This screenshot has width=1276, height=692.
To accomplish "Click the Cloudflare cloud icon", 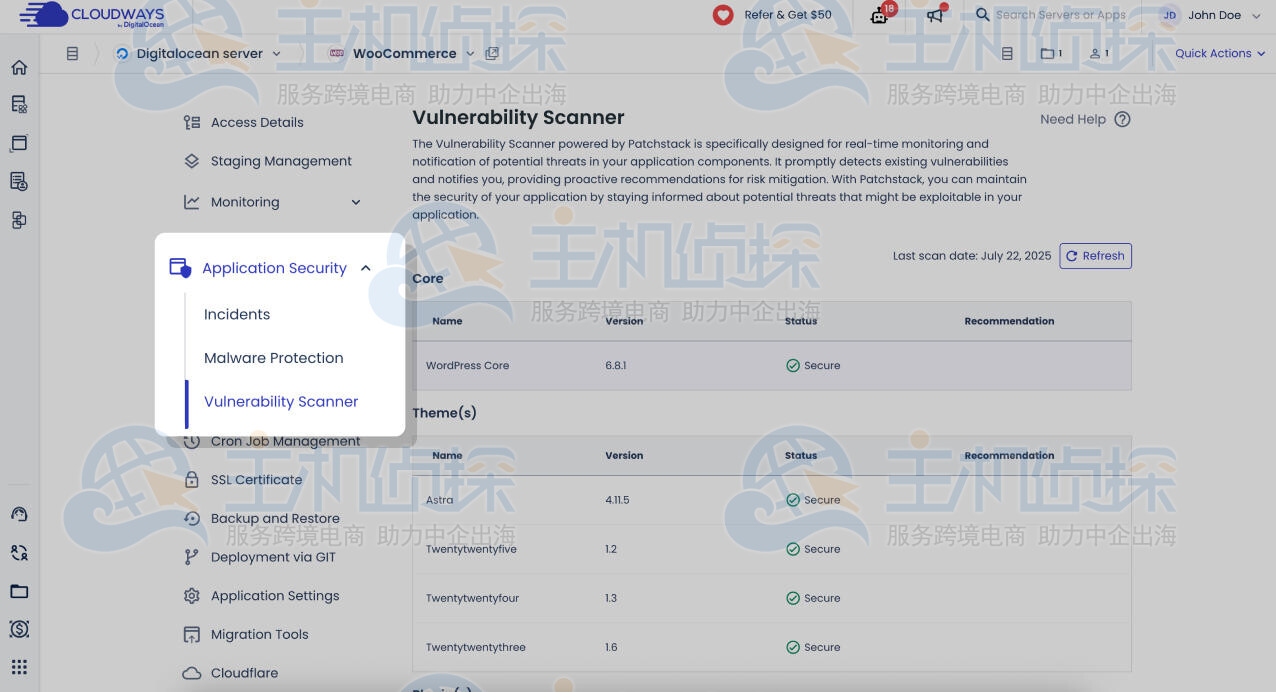I will pos(192,673).
